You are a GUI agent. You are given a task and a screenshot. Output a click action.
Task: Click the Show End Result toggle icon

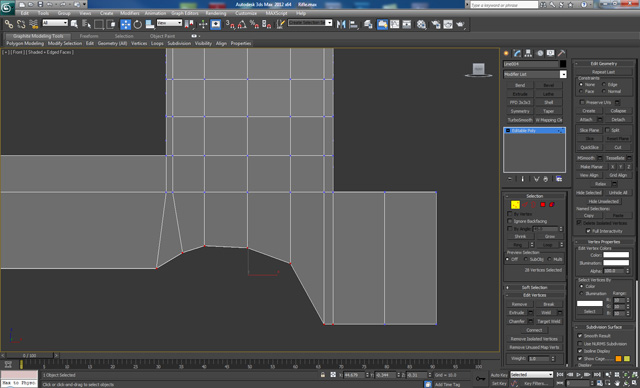522,179
